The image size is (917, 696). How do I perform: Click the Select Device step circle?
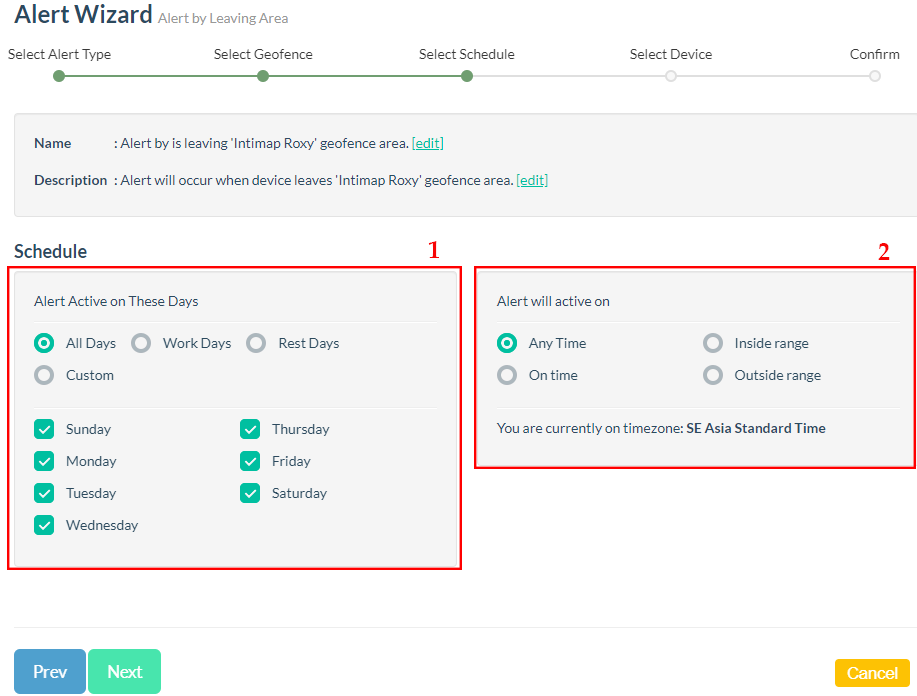(671, 76)
